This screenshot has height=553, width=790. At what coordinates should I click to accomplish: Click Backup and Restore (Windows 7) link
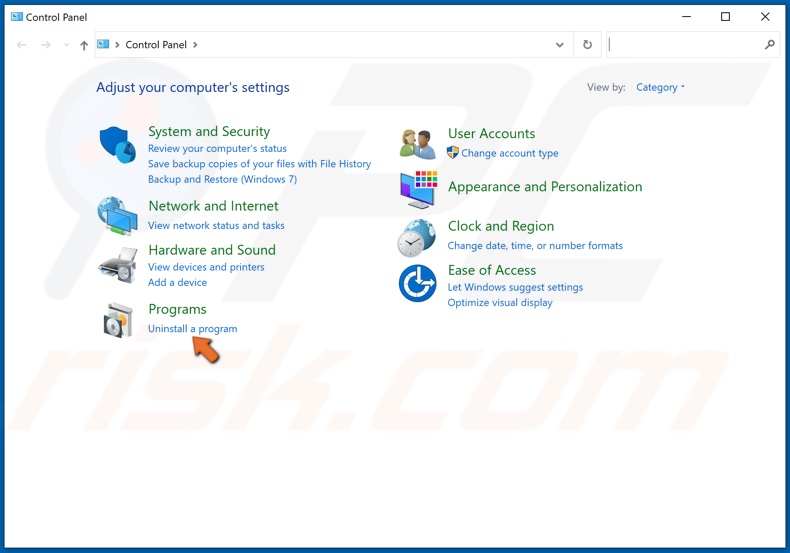222,180
